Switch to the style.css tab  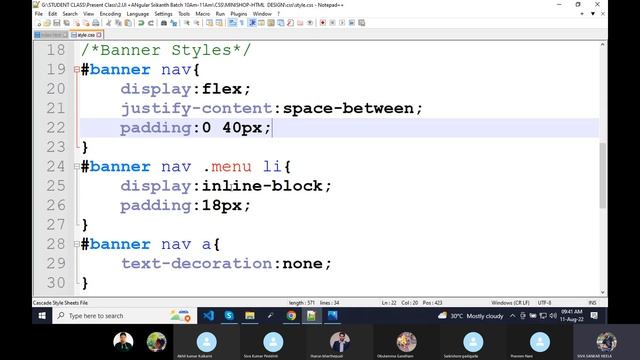click(x=86, y=35)
